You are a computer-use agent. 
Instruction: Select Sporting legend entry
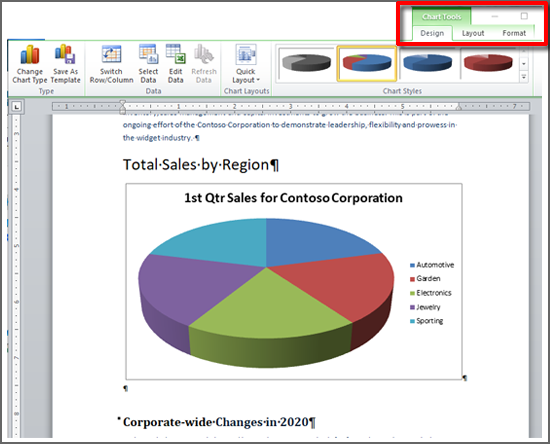coord(427,321)
